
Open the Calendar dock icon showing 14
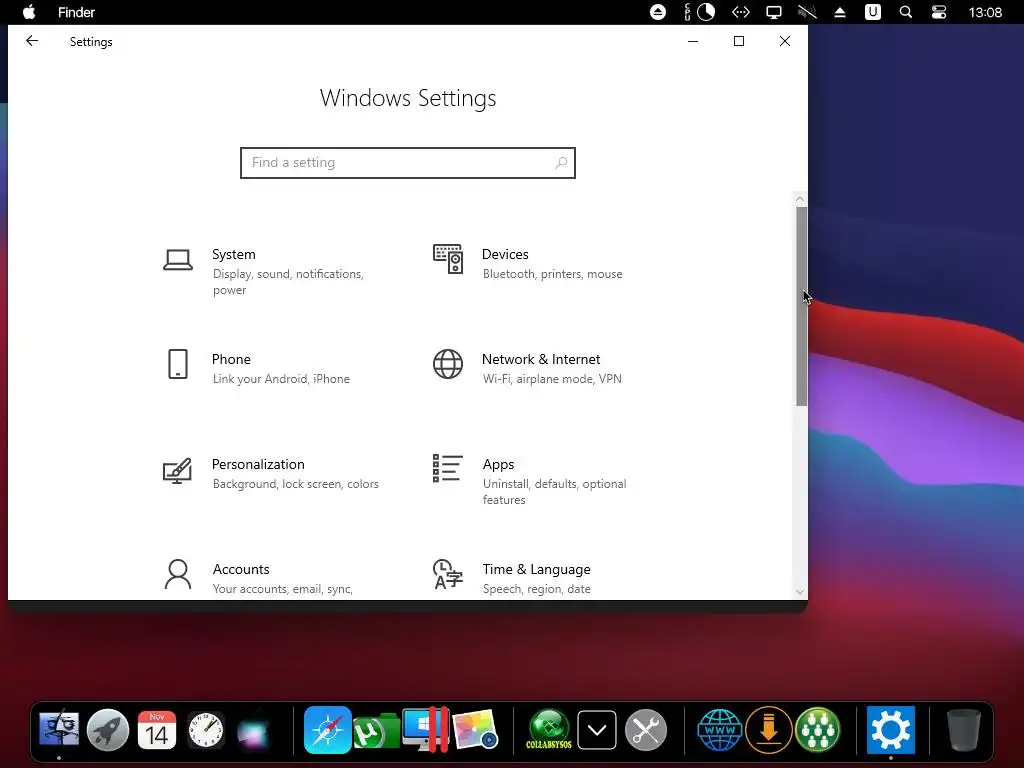click(x=157, y=729)
